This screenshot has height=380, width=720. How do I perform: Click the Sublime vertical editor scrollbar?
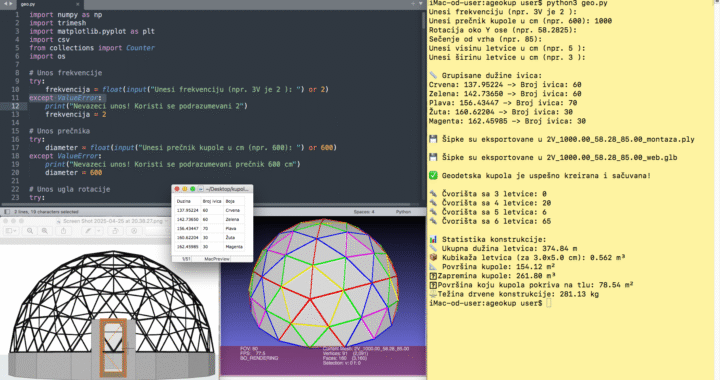point(423,106)
